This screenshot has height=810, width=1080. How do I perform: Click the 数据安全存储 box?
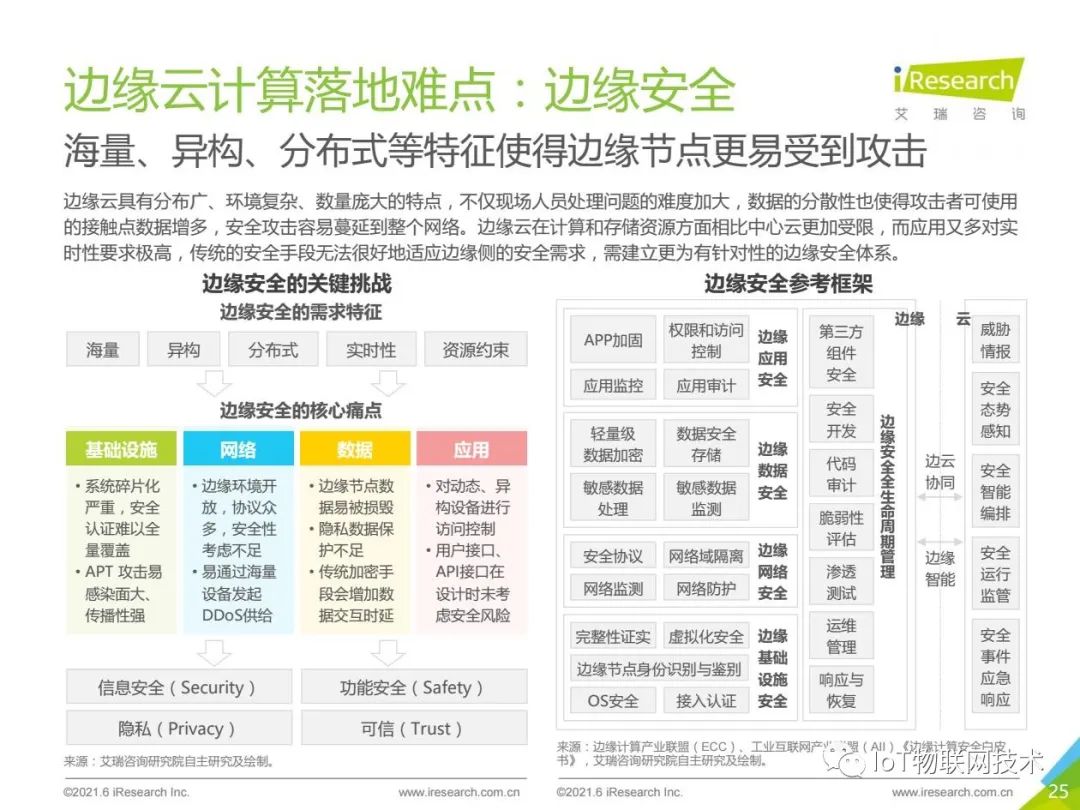706,444
